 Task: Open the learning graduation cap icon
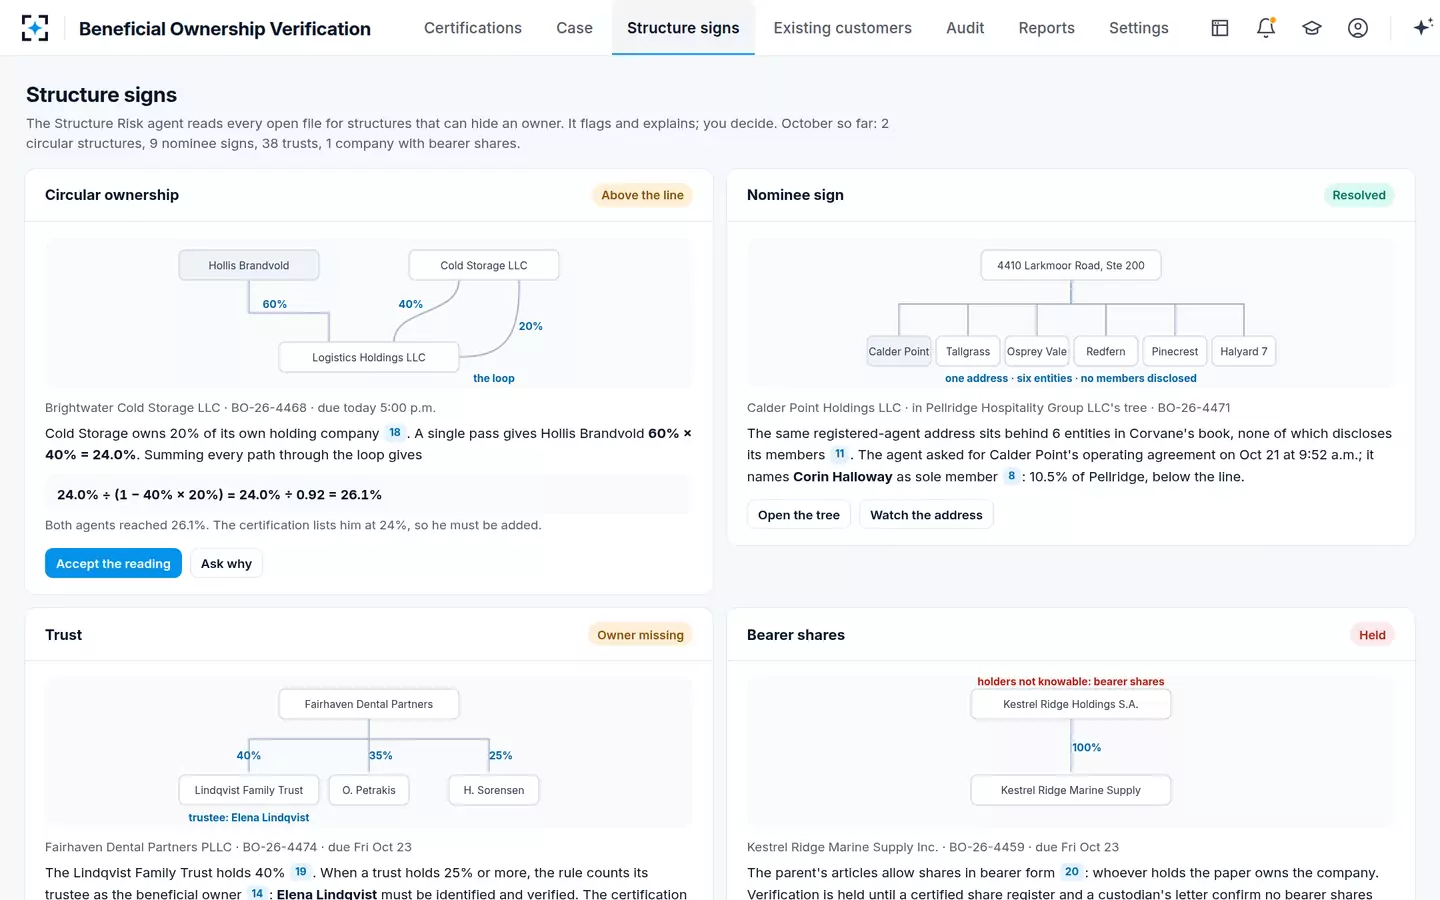pos(1312,28)
